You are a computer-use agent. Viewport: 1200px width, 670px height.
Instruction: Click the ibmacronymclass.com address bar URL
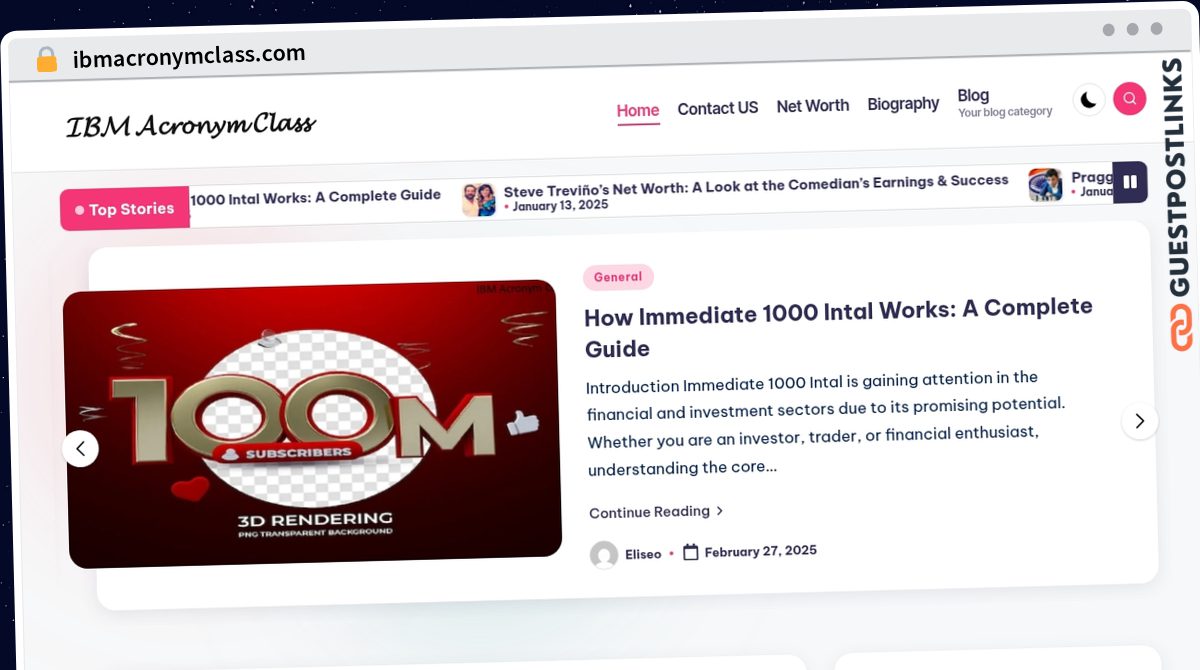tap(189, 56)
